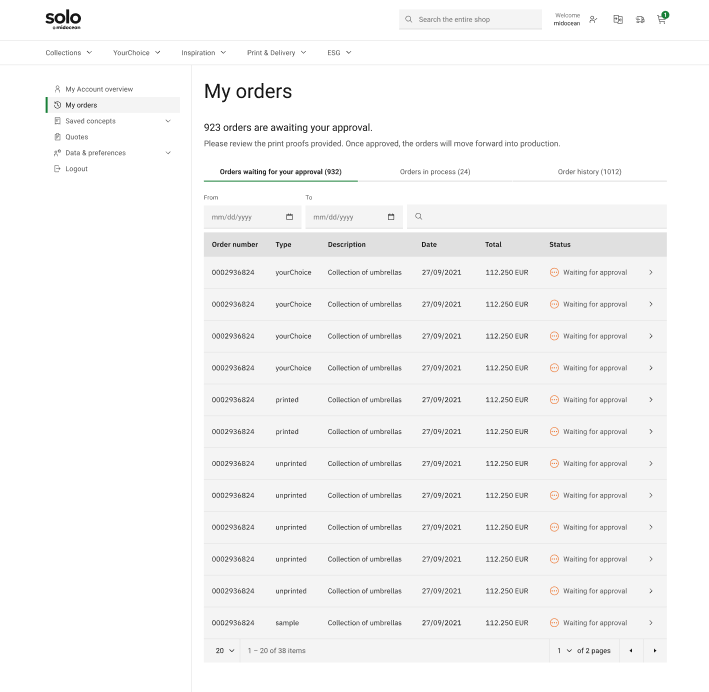Open the To date calendar icon
This screenshot has width=709, height=692.
(x=391, y=217)
